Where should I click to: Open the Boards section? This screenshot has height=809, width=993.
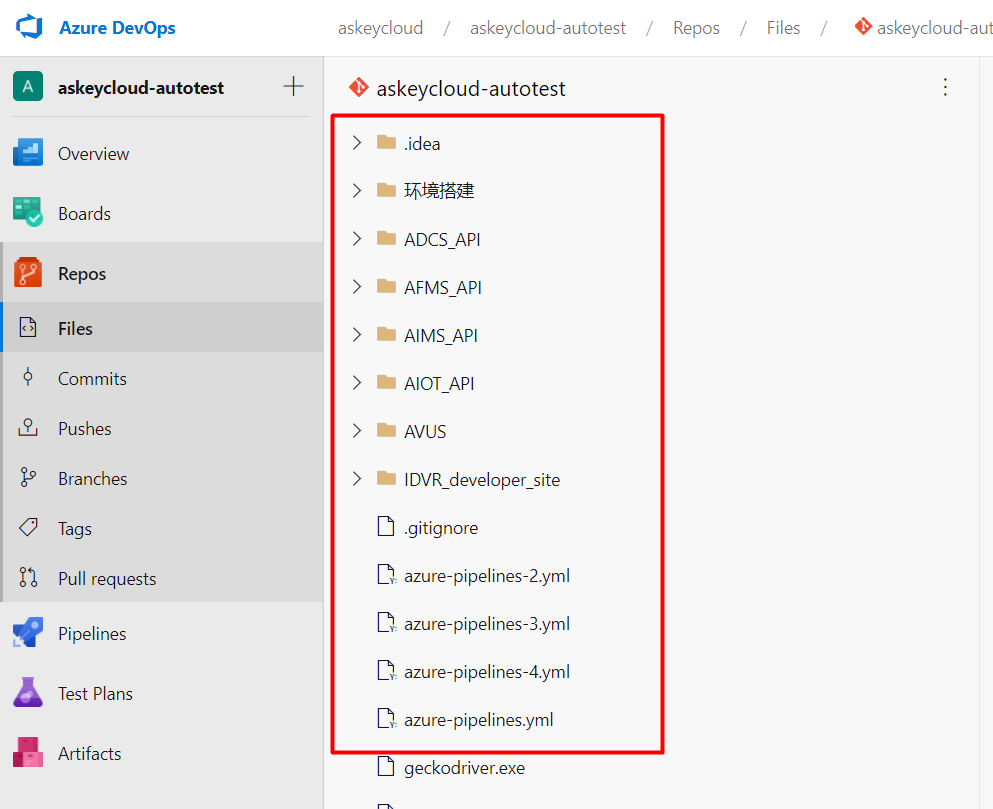pyautogui.click(x=84, y=213)
